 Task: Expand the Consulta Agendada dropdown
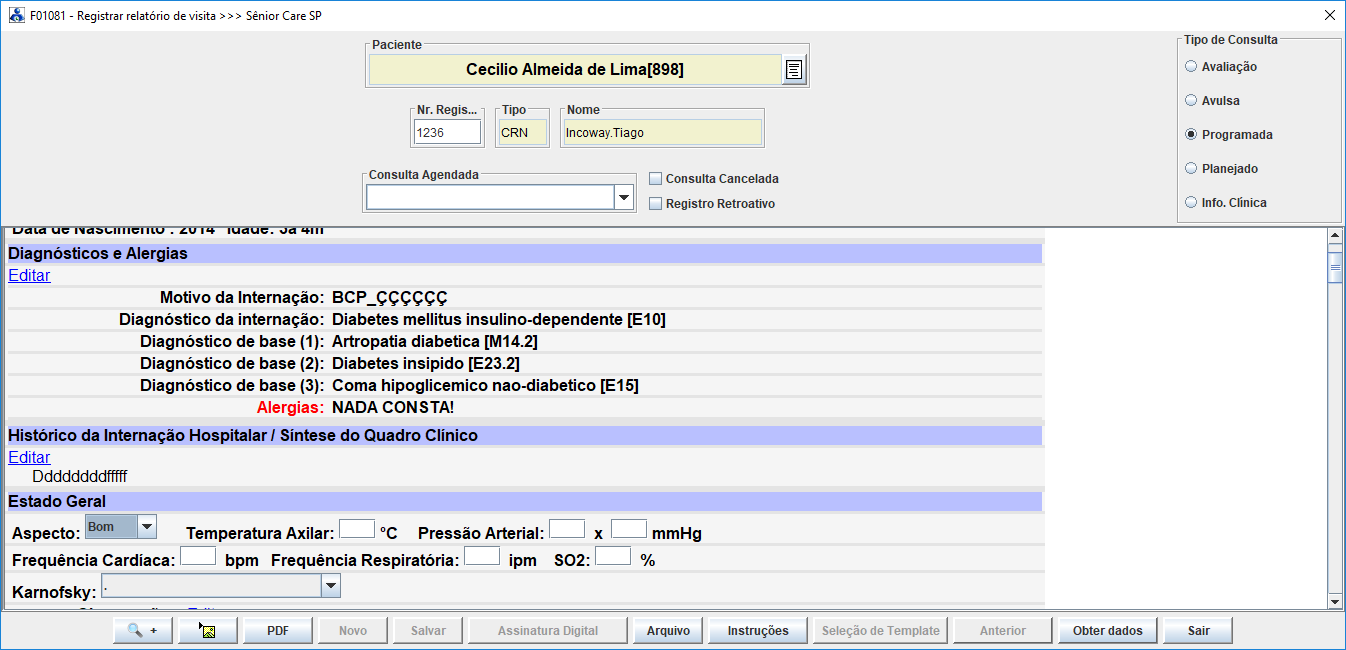click(624, 198)
